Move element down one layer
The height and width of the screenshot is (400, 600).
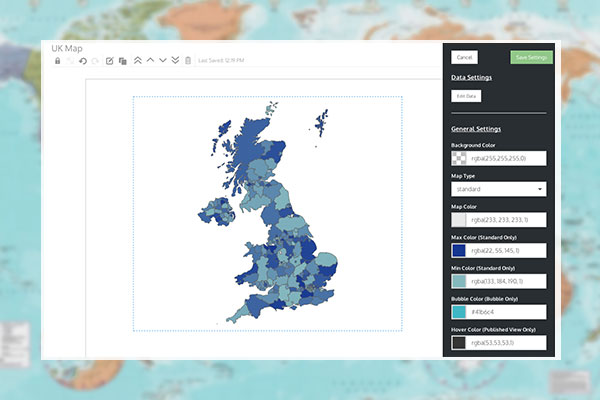pos(163,61)
